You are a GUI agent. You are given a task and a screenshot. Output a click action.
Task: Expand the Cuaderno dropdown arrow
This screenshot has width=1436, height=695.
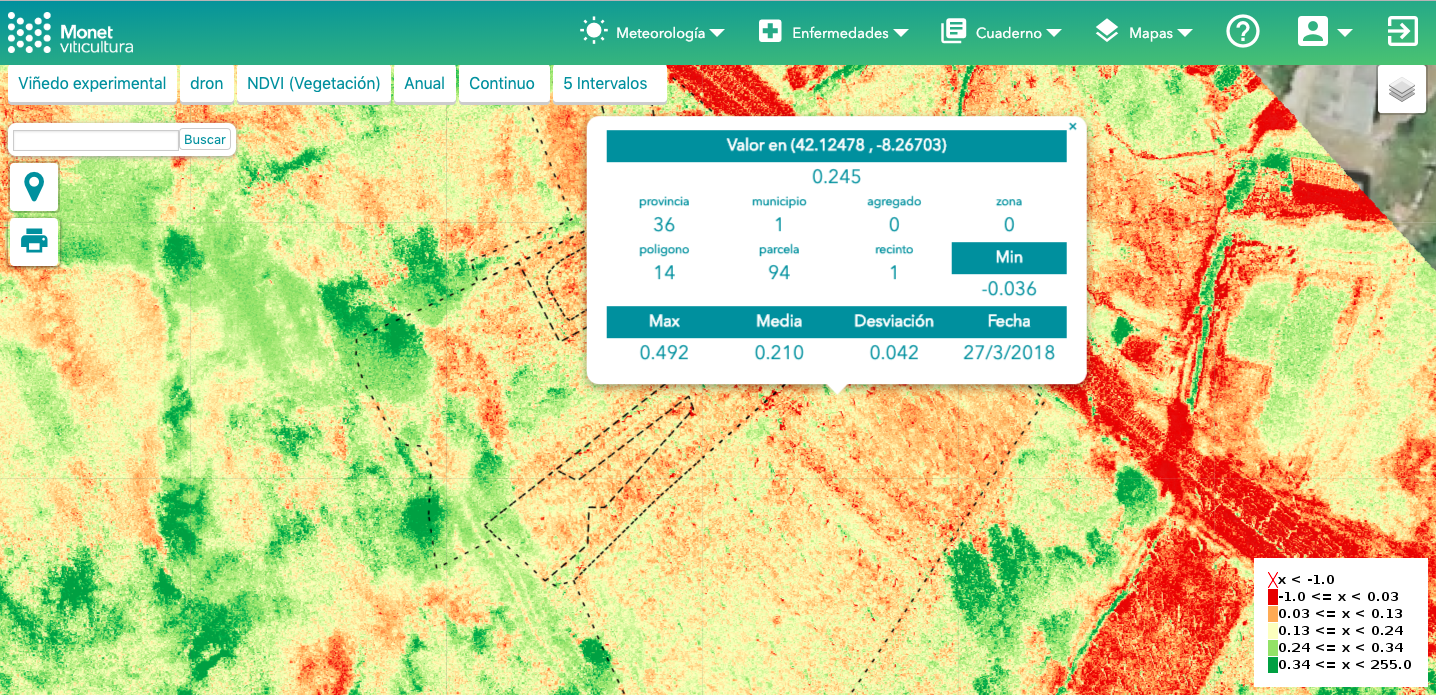(1054, 33)
